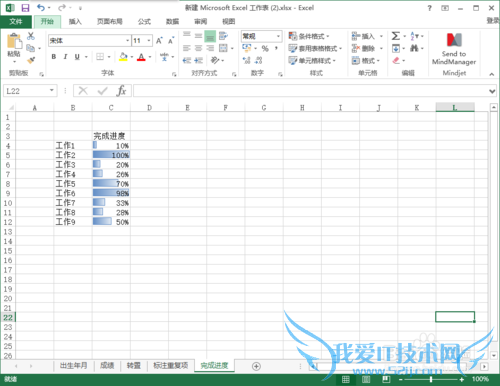Open font name dropdown
500x386 pixels.
pyautogui.click(x=128, y=41)
